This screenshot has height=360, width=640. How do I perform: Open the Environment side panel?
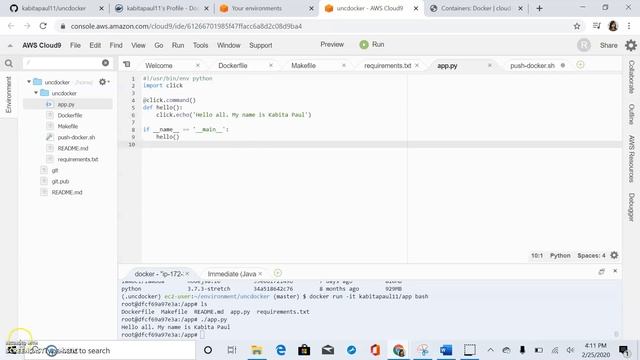click(9, 94)
